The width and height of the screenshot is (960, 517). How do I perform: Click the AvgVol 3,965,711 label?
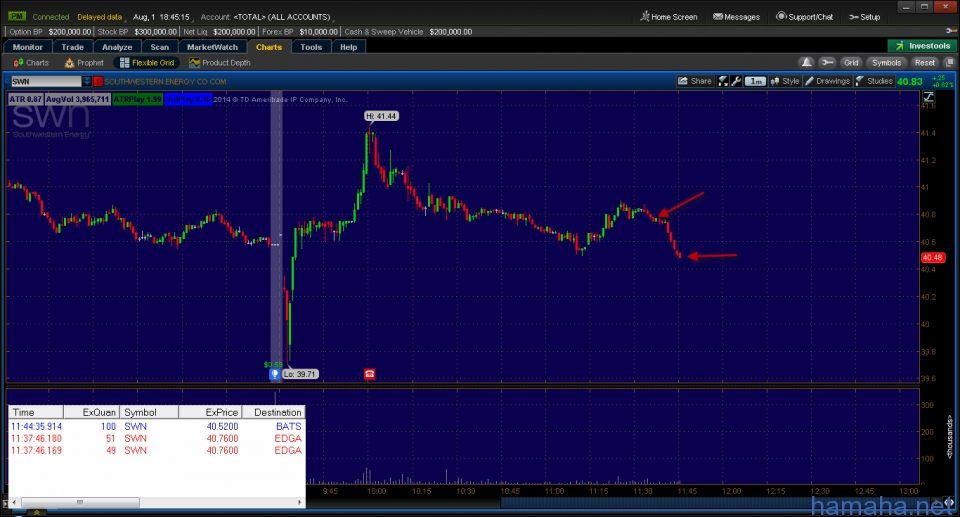78,99
